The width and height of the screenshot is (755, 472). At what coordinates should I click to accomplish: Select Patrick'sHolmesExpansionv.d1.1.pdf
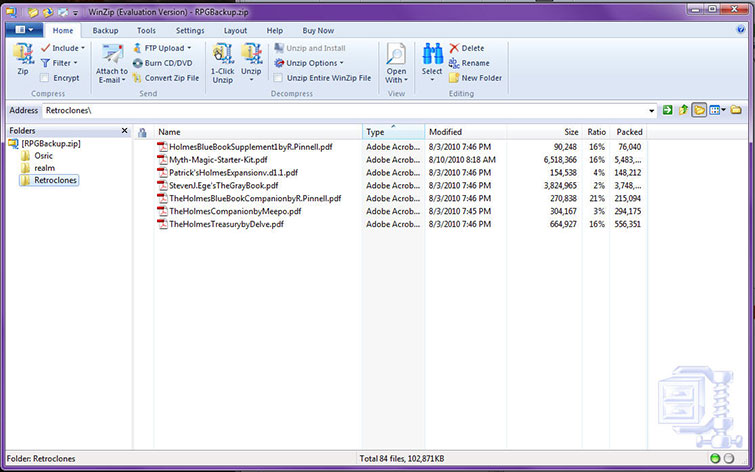[x=228, y=172]
